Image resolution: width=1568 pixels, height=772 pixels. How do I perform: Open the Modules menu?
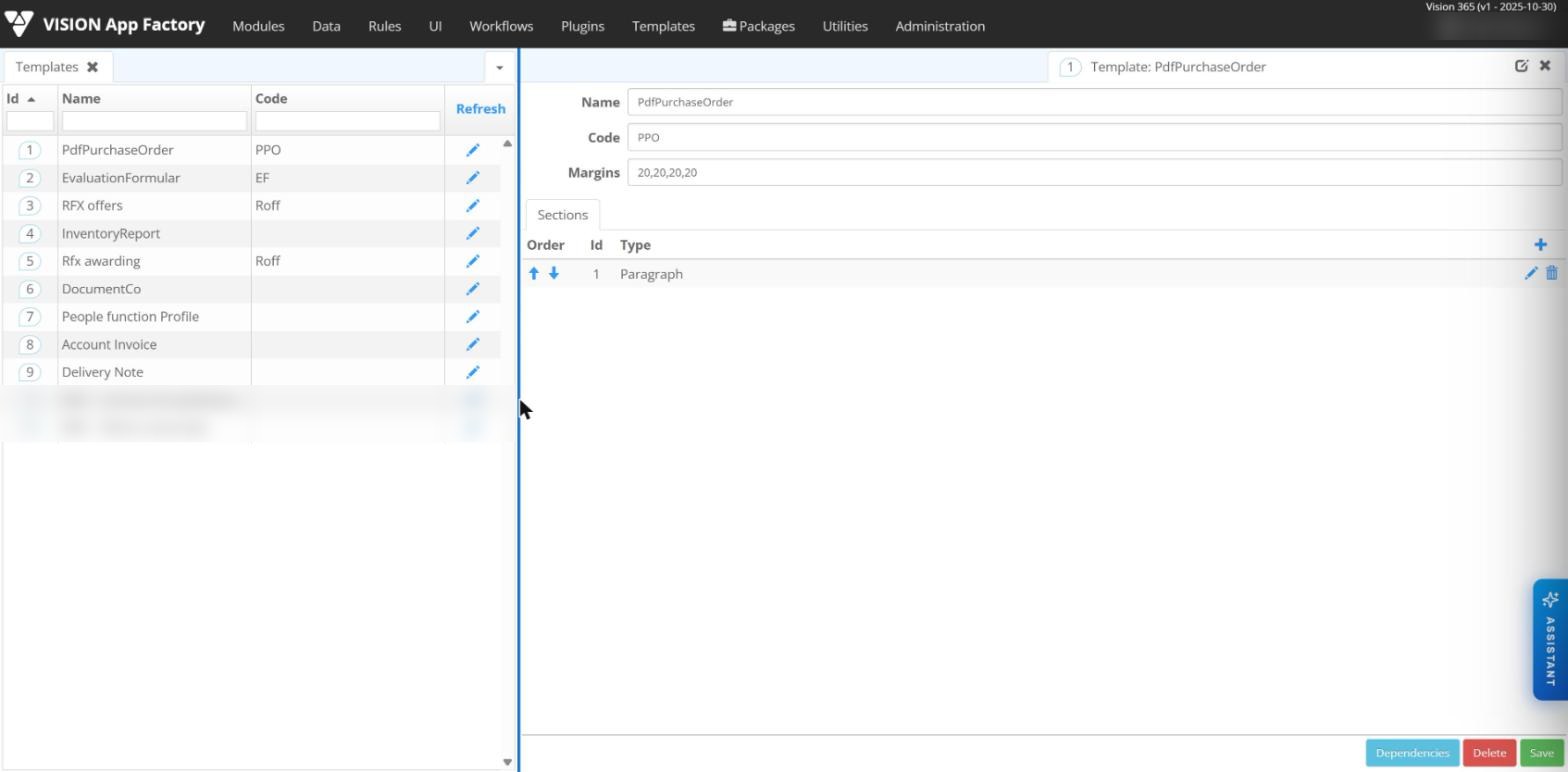(x=258, y=26)
